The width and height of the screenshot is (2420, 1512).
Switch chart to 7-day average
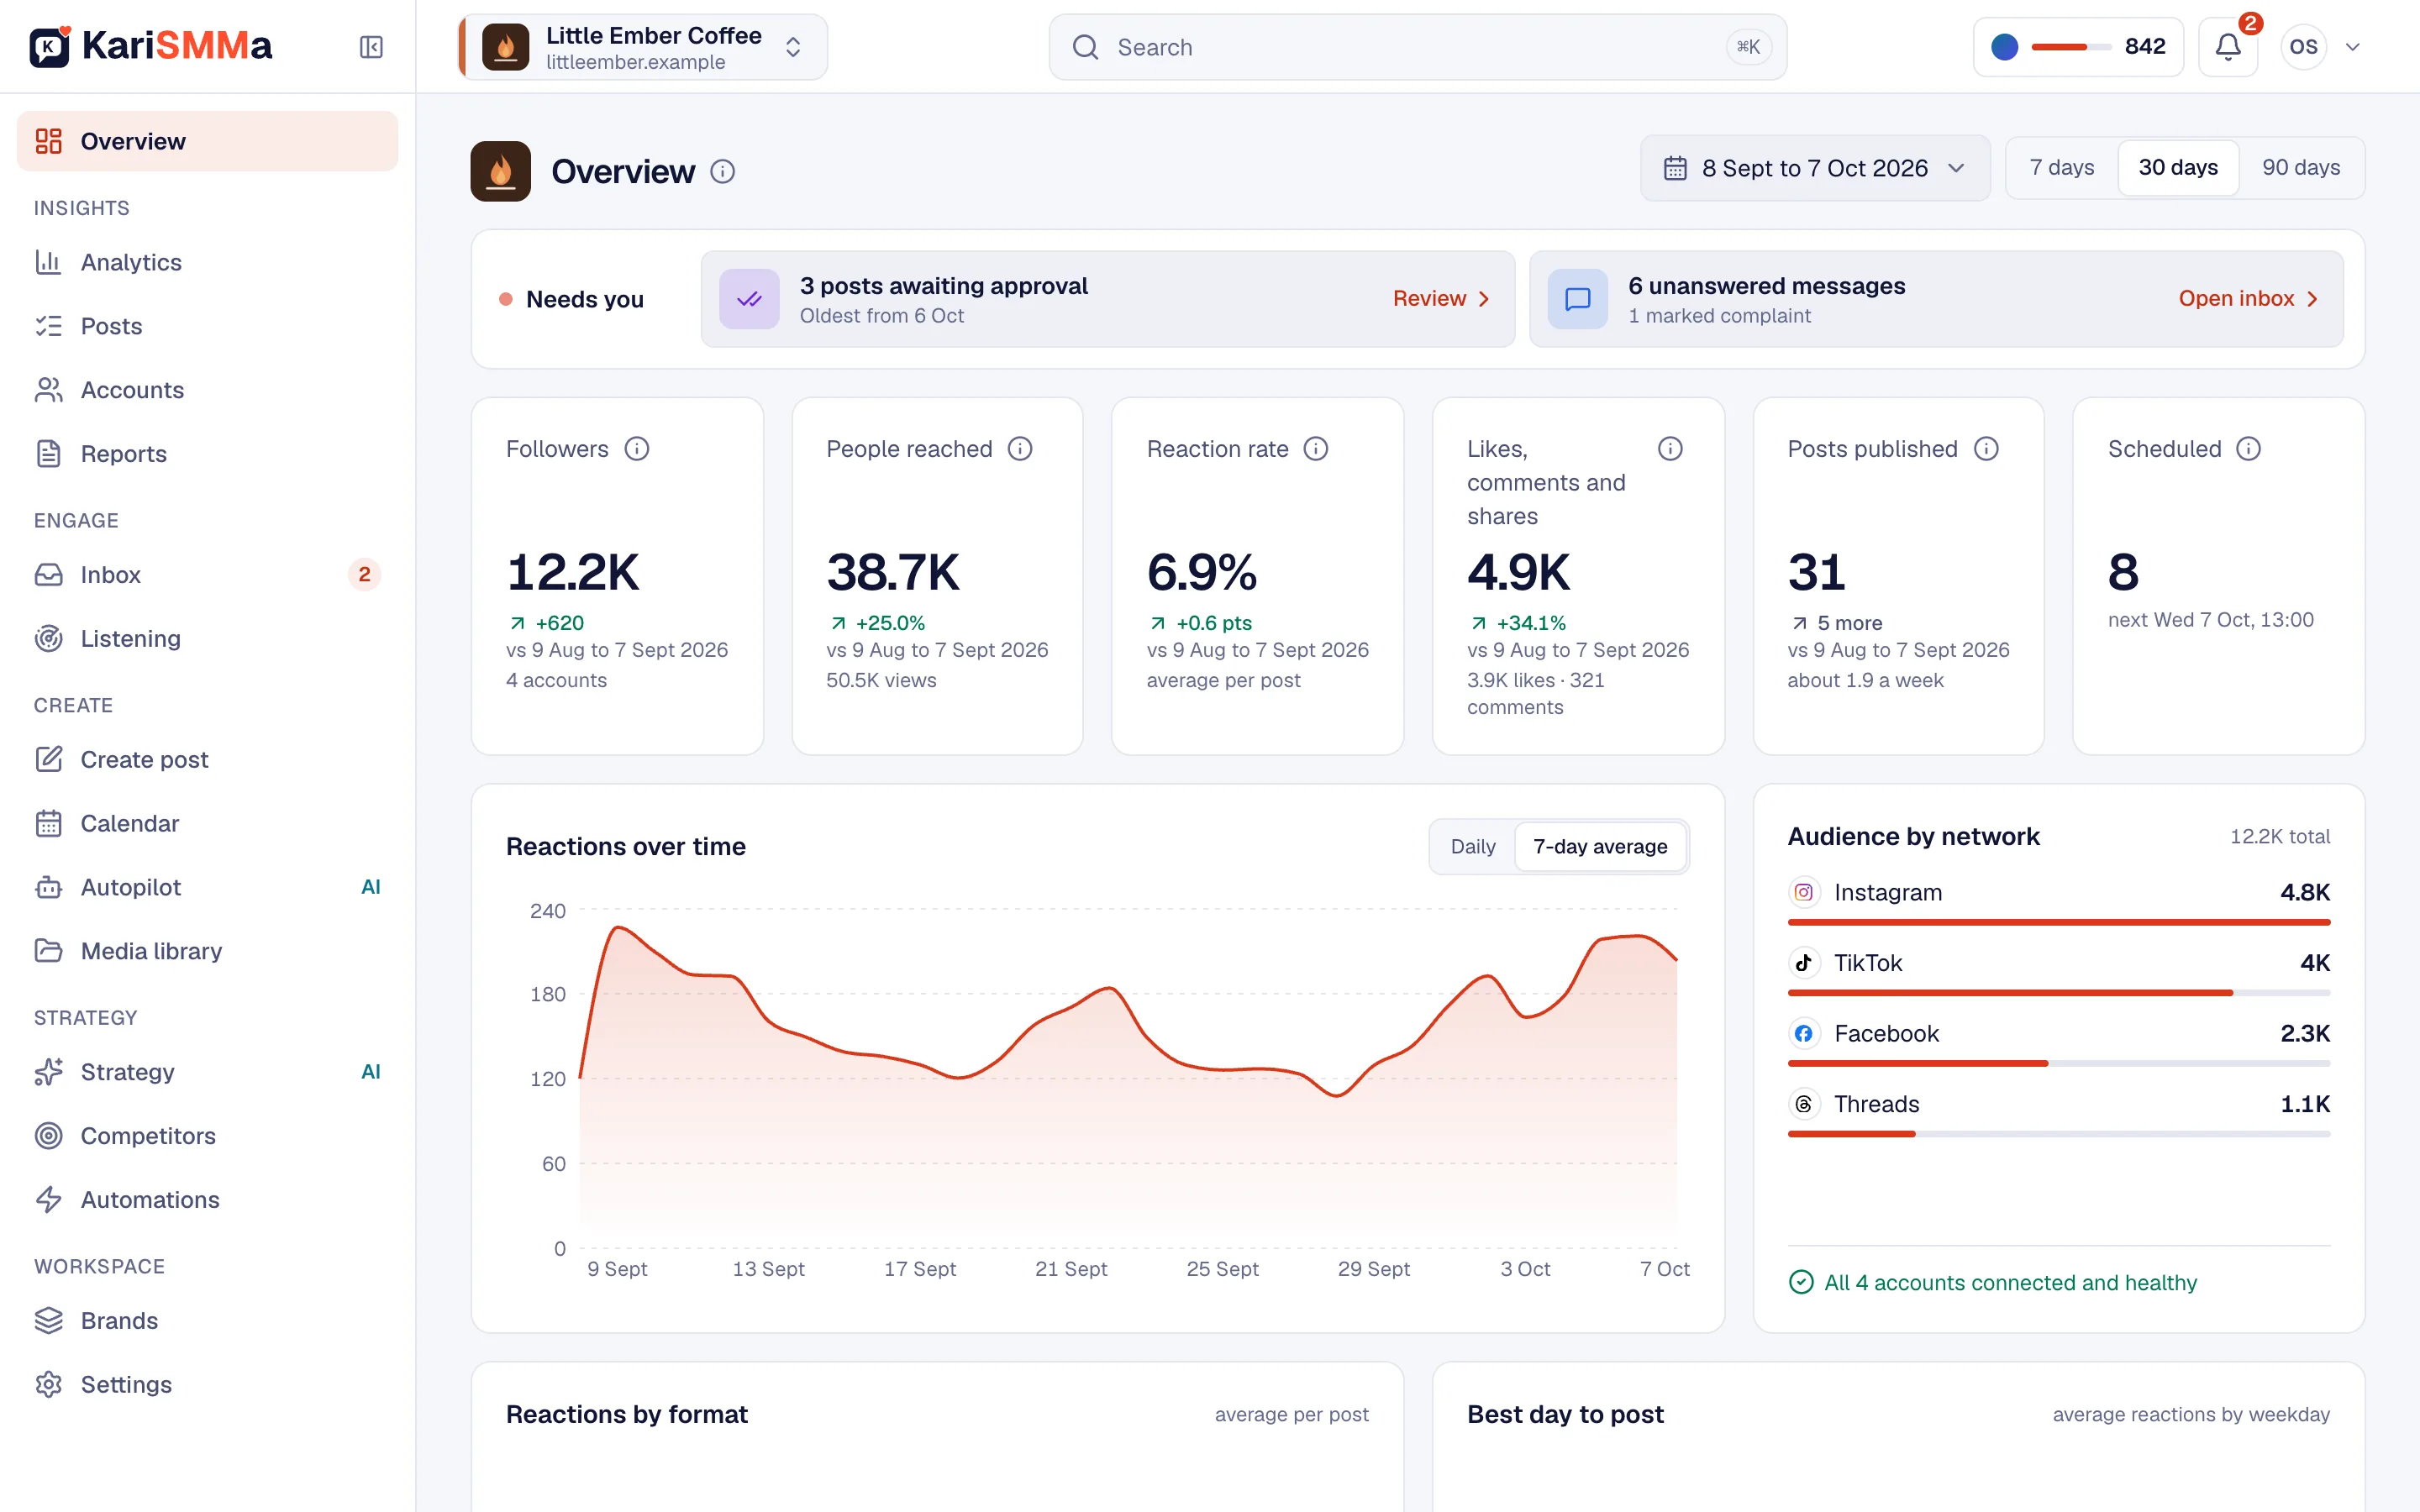click(1600, 847)
